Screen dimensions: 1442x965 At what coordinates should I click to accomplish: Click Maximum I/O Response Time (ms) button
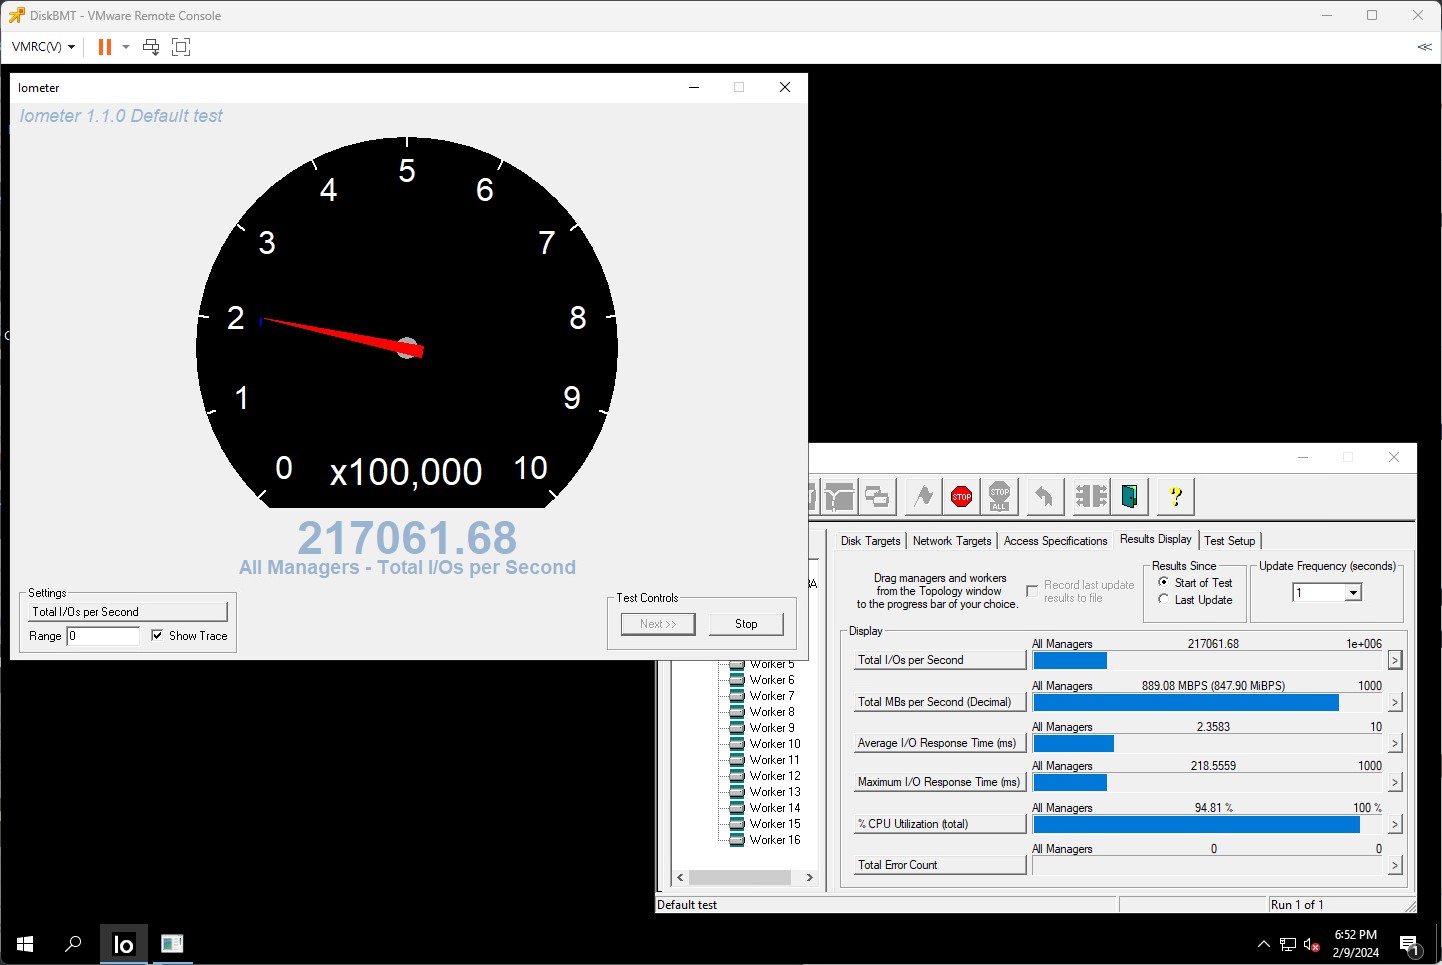click(x=940, y=782)
